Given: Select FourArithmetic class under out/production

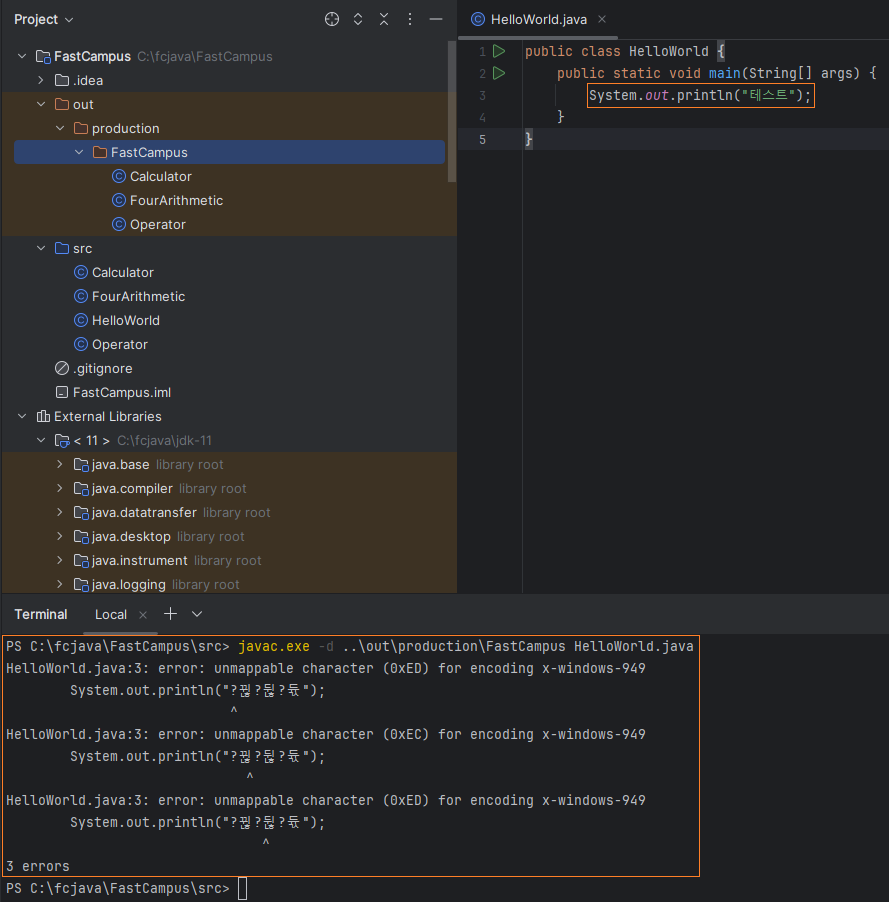Looking at the screenshot, I should (167, 200).
